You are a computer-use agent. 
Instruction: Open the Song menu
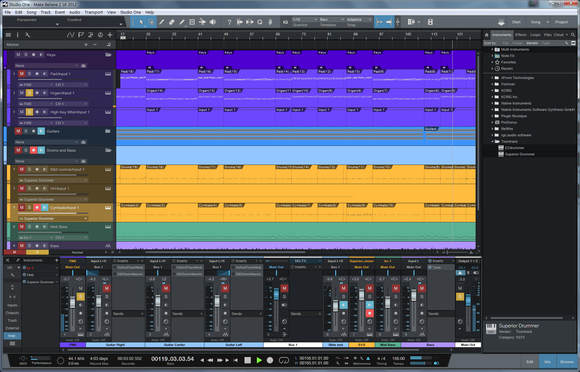[31, 12]
